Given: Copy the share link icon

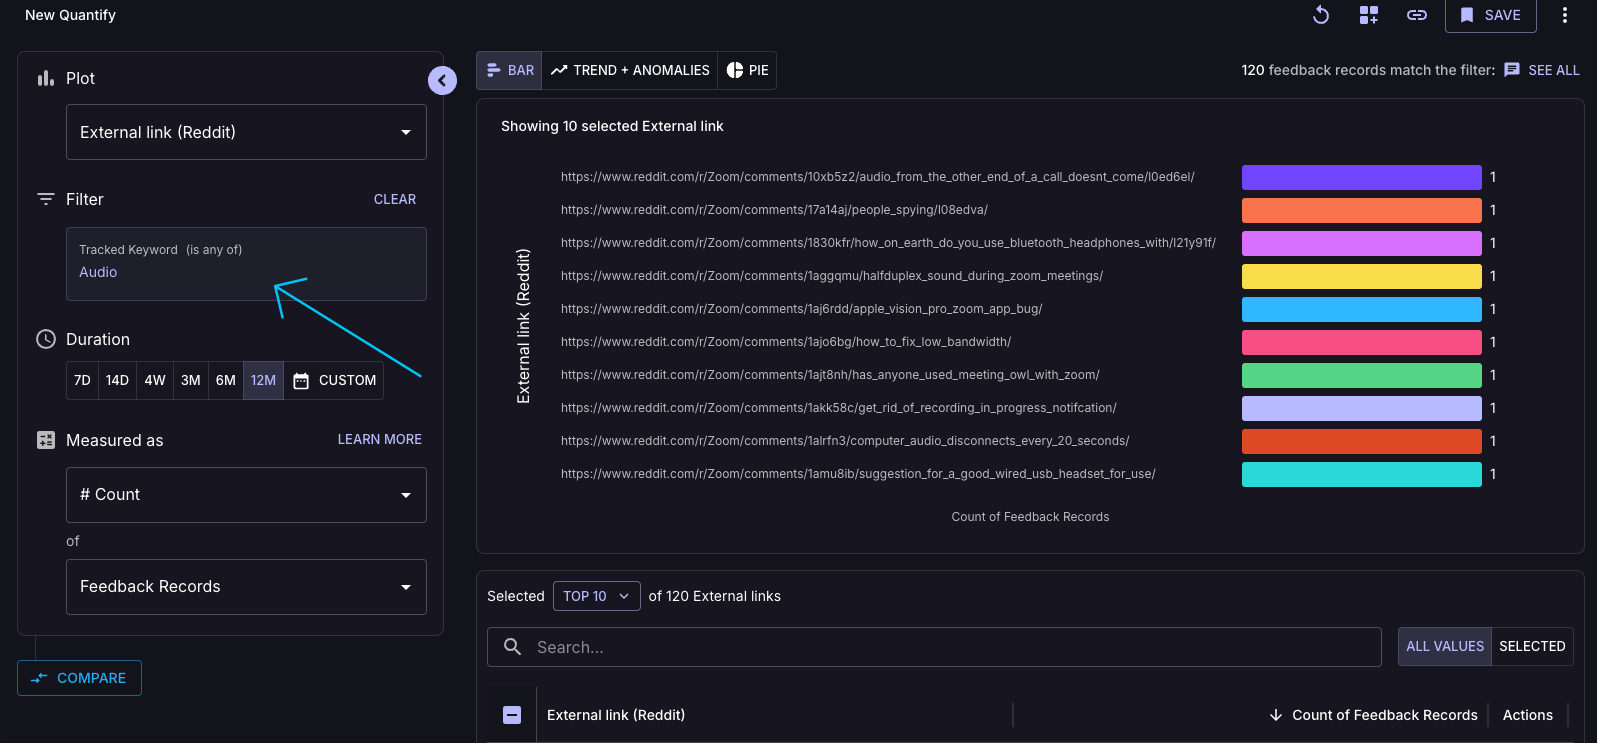Looking at the screenshot, I should pos(1417,15).
